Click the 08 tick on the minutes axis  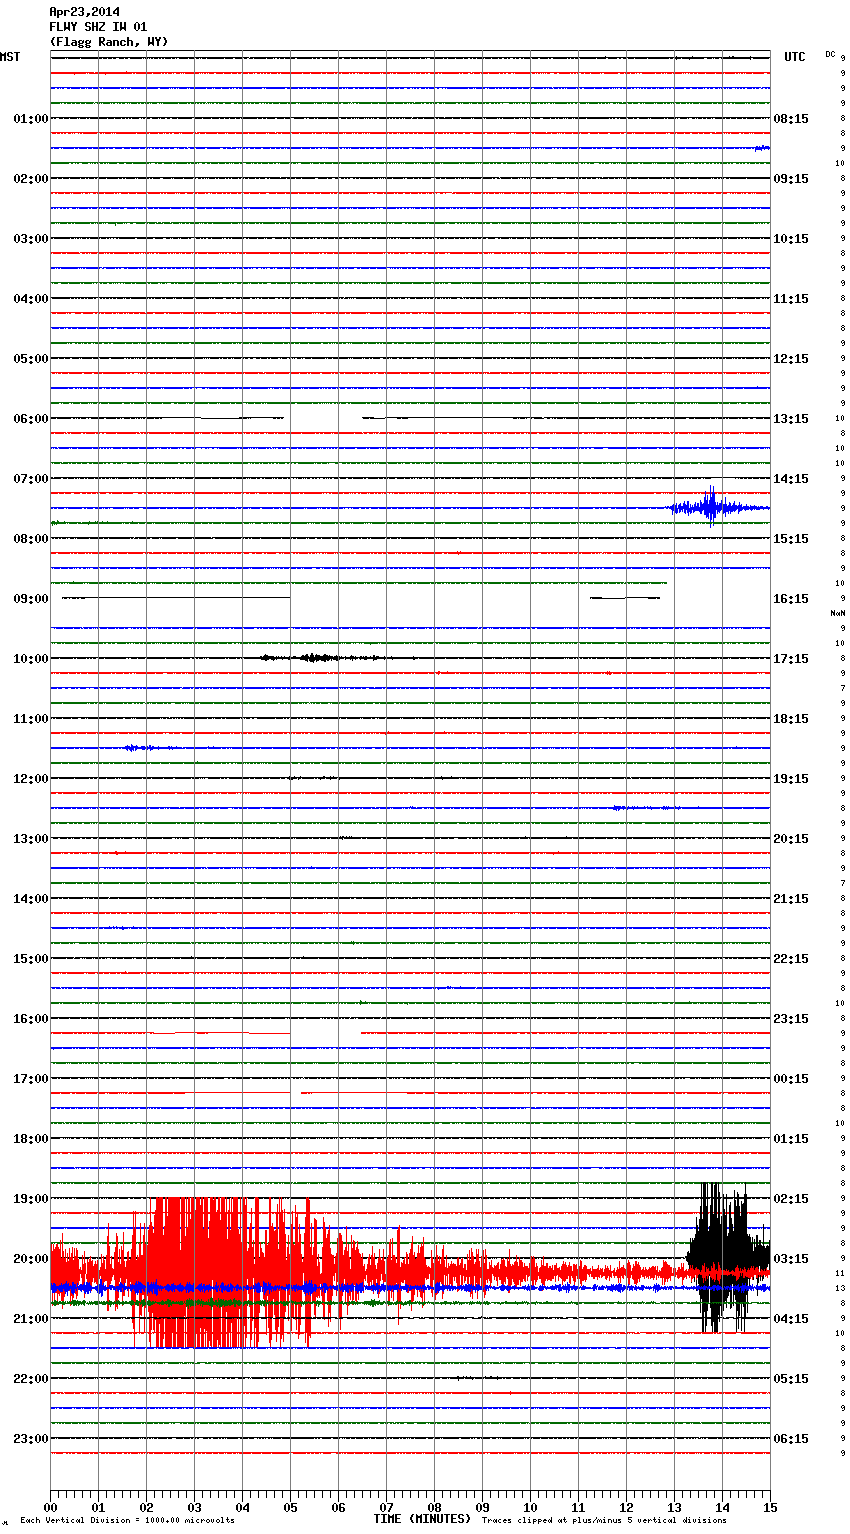(x=434, y=1507)
